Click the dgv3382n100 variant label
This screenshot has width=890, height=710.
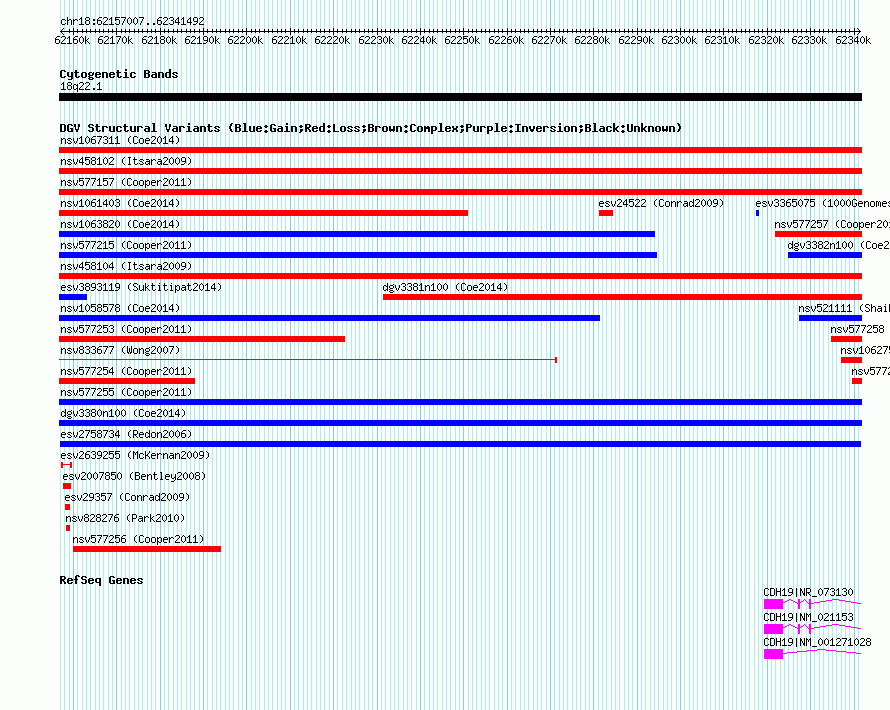click(x=838, y=245)
